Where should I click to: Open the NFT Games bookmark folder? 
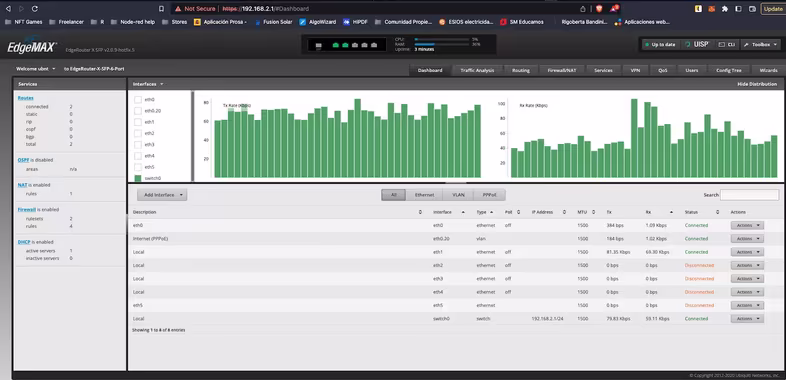point(23,22)
